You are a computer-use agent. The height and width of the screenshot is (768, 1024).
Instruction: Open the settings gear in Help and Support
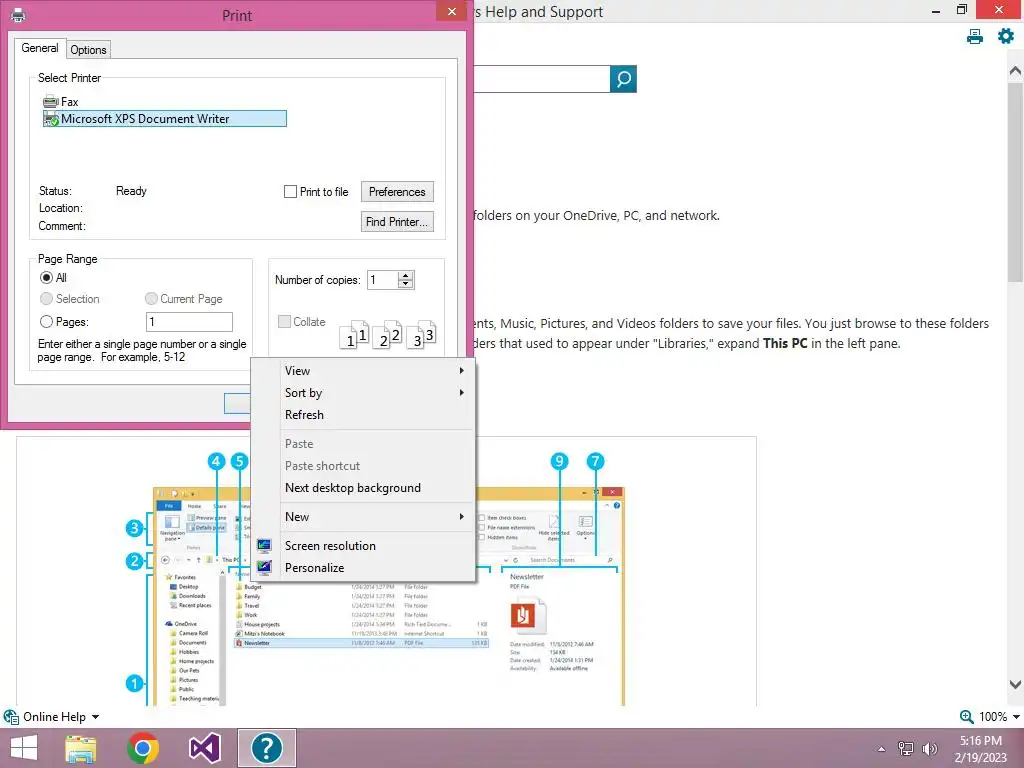click(x=1006, y=36)
